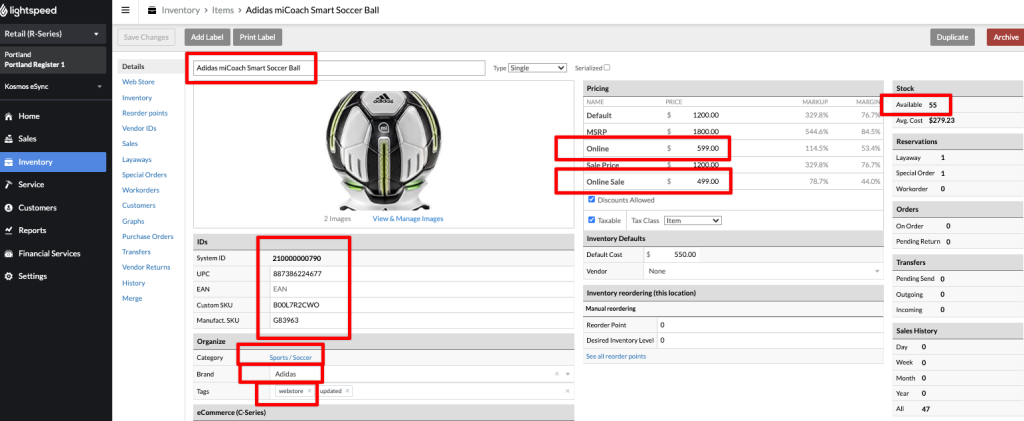
Task: Click the soccer ball product image
Action: pyautogui.click(x=383, y=151)
